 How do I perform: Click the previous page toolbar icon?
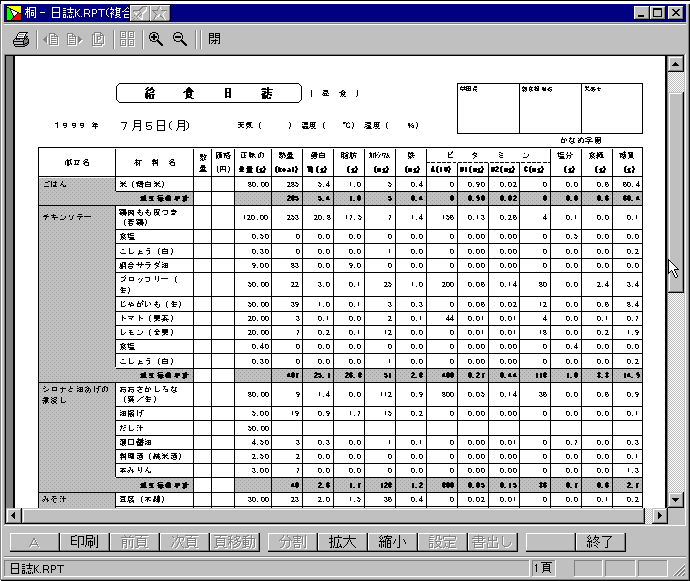click(51, 40)
